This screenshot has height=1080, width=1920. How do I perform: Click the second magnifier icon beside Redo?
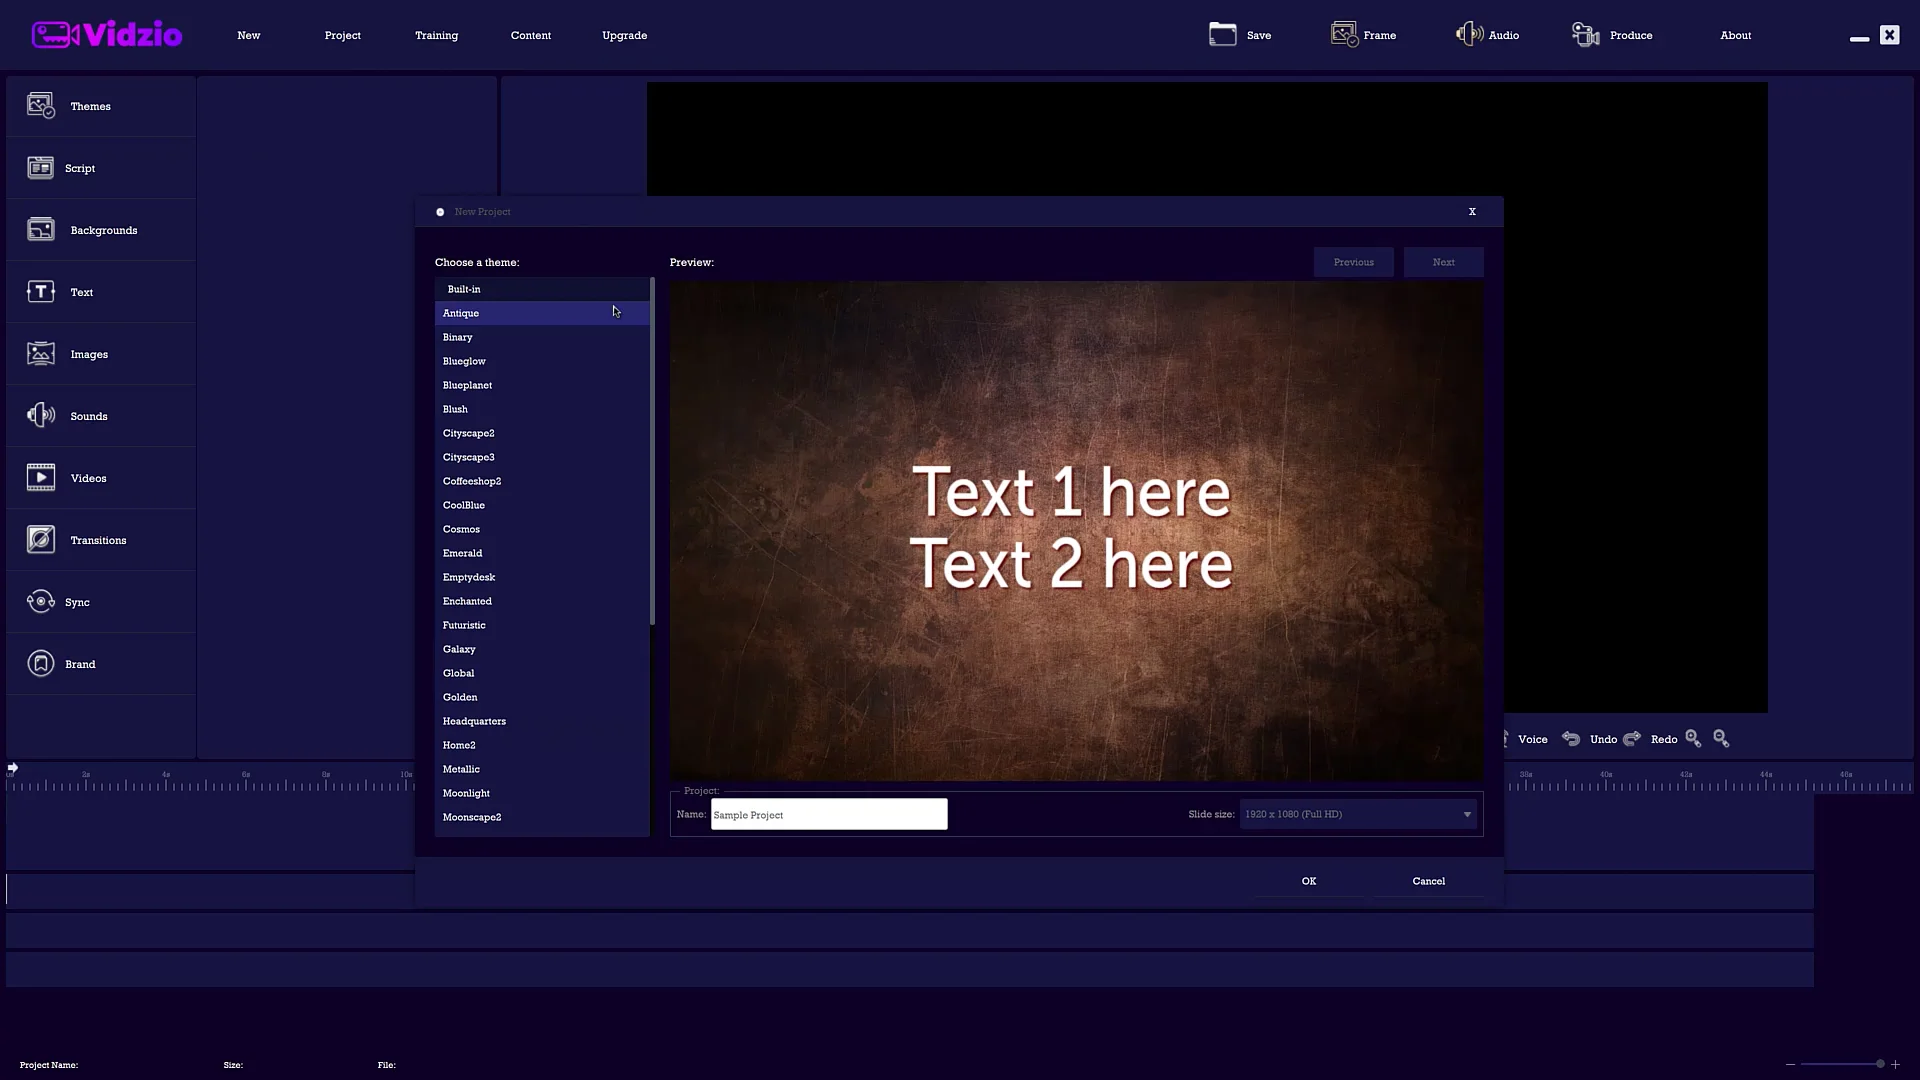coord(1721,738)
